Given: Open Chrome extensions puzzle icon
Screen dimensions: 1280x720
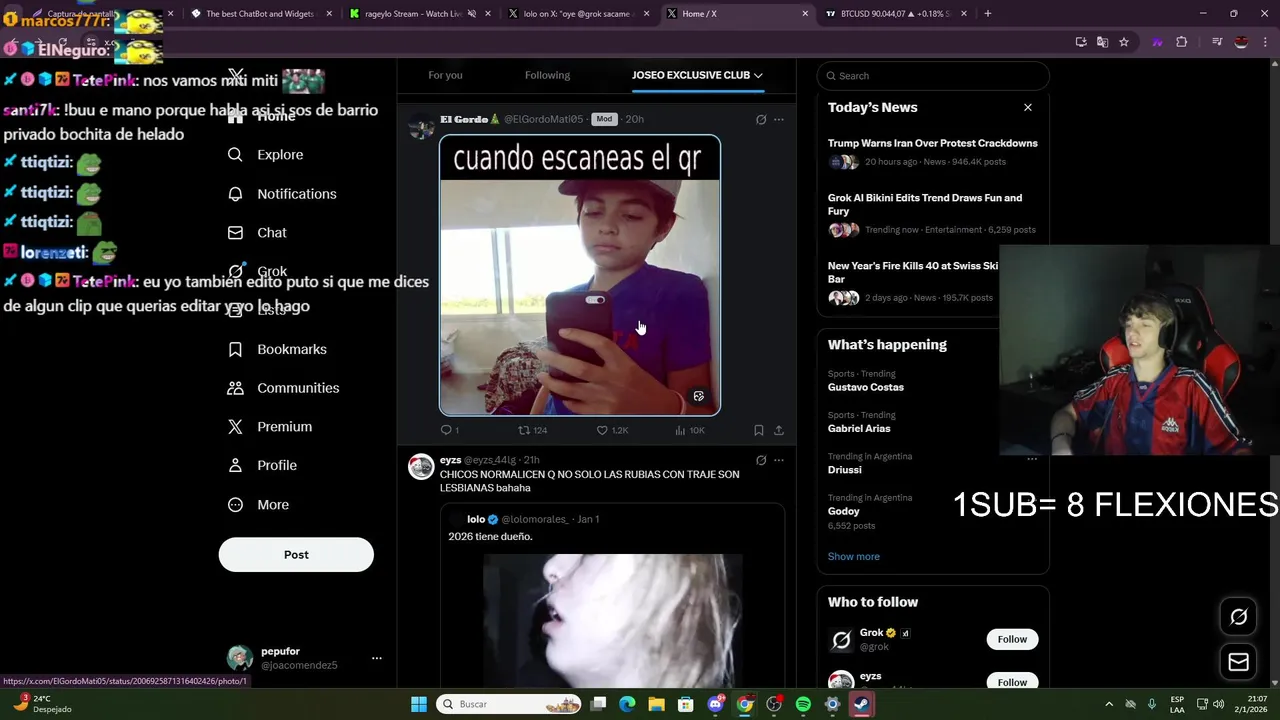Looking at the screenshot, I should (x=1182, y=42).
